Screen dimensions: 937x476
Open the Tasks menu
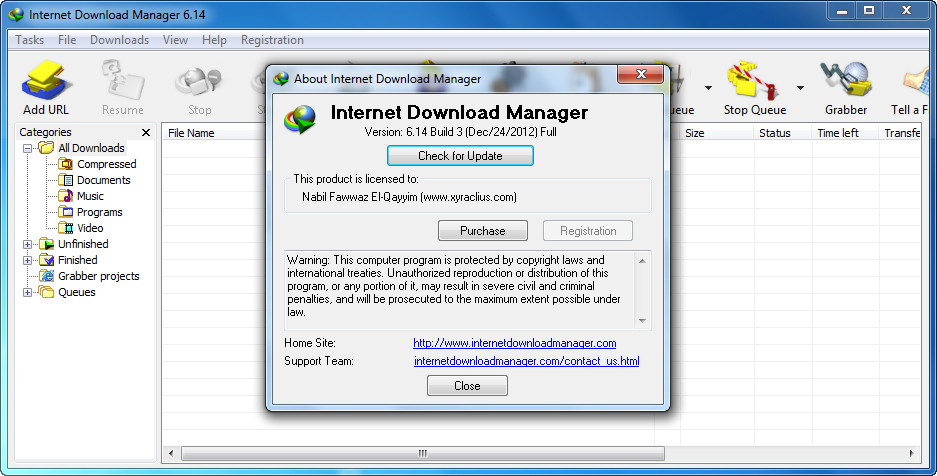point(29,40)
